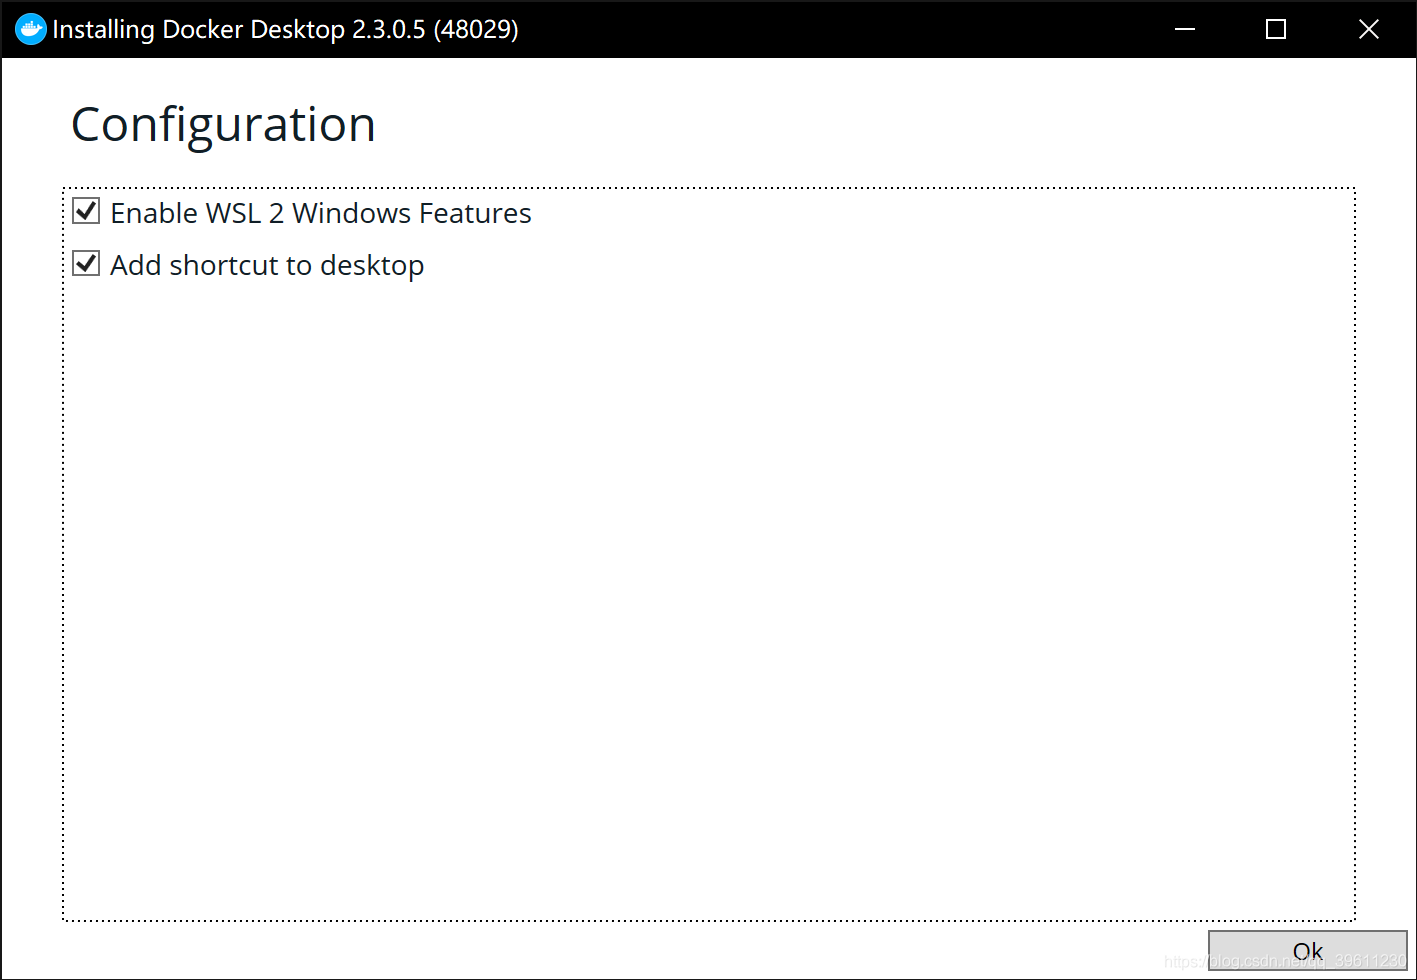Maximize the Docker installer window

point(1276,29)
